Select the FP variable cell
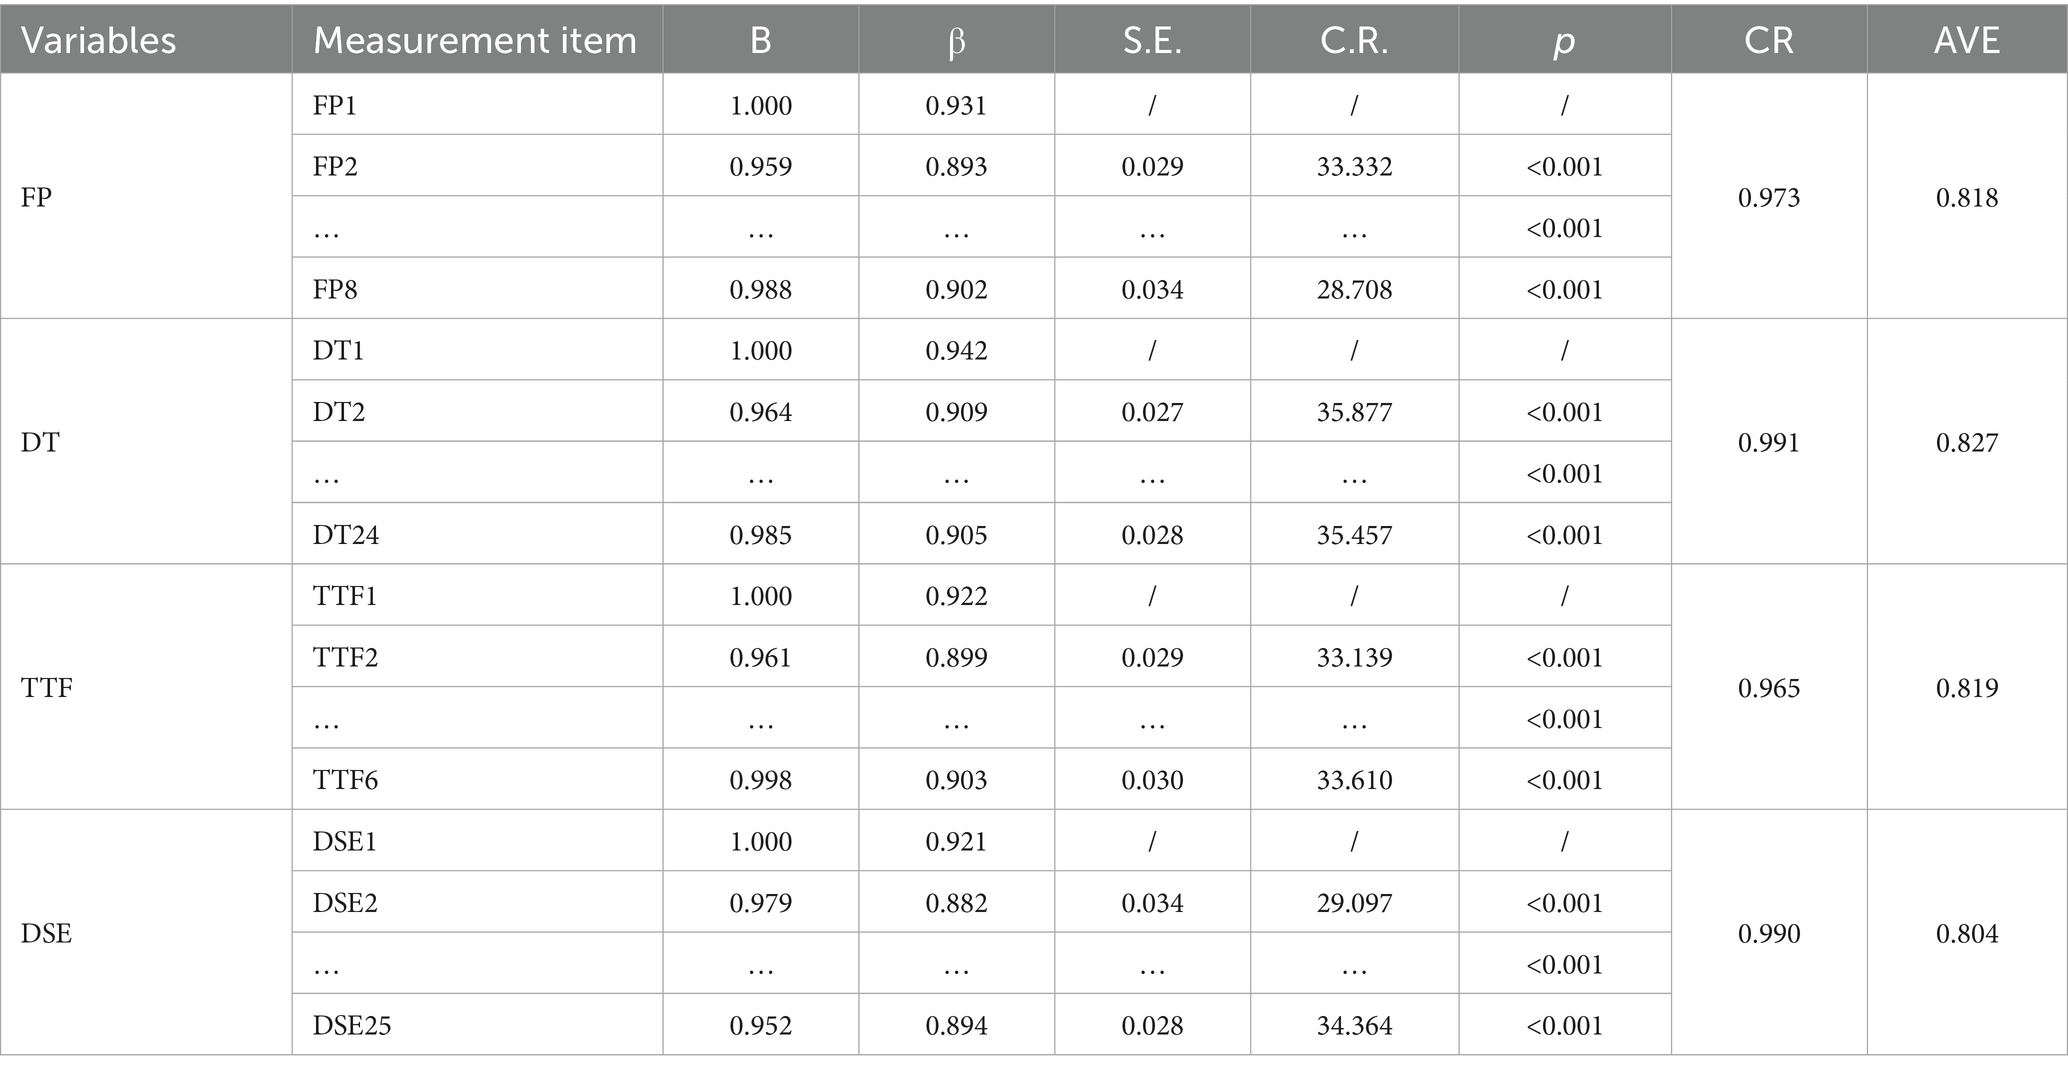Viewport: 2068px width, 1073px height. pyautogui.click(x=37, y=197)
